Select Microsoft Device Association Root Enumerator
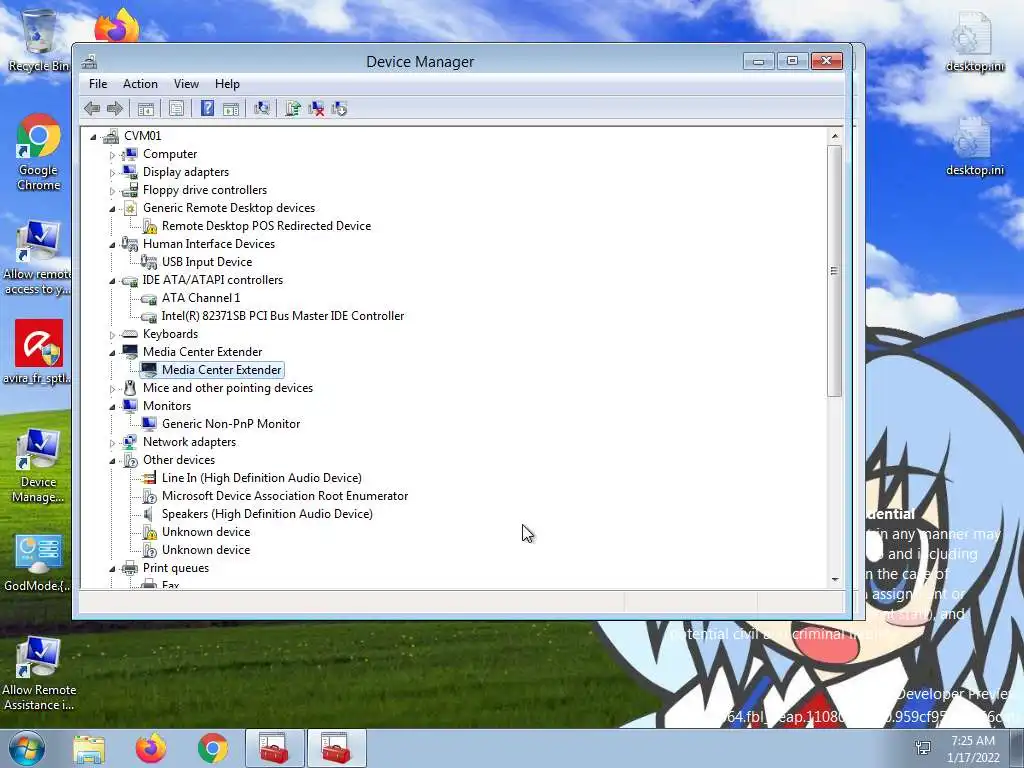Screen dimensions: 1024x768 point(285,496)
